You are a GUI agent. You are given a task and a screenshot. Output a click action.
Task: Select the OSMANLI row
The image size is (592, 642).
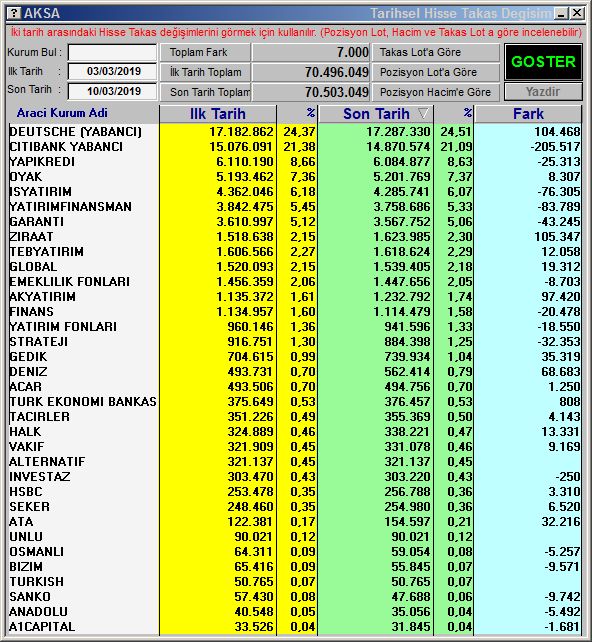pyautogui.click(x=295, y=552)
